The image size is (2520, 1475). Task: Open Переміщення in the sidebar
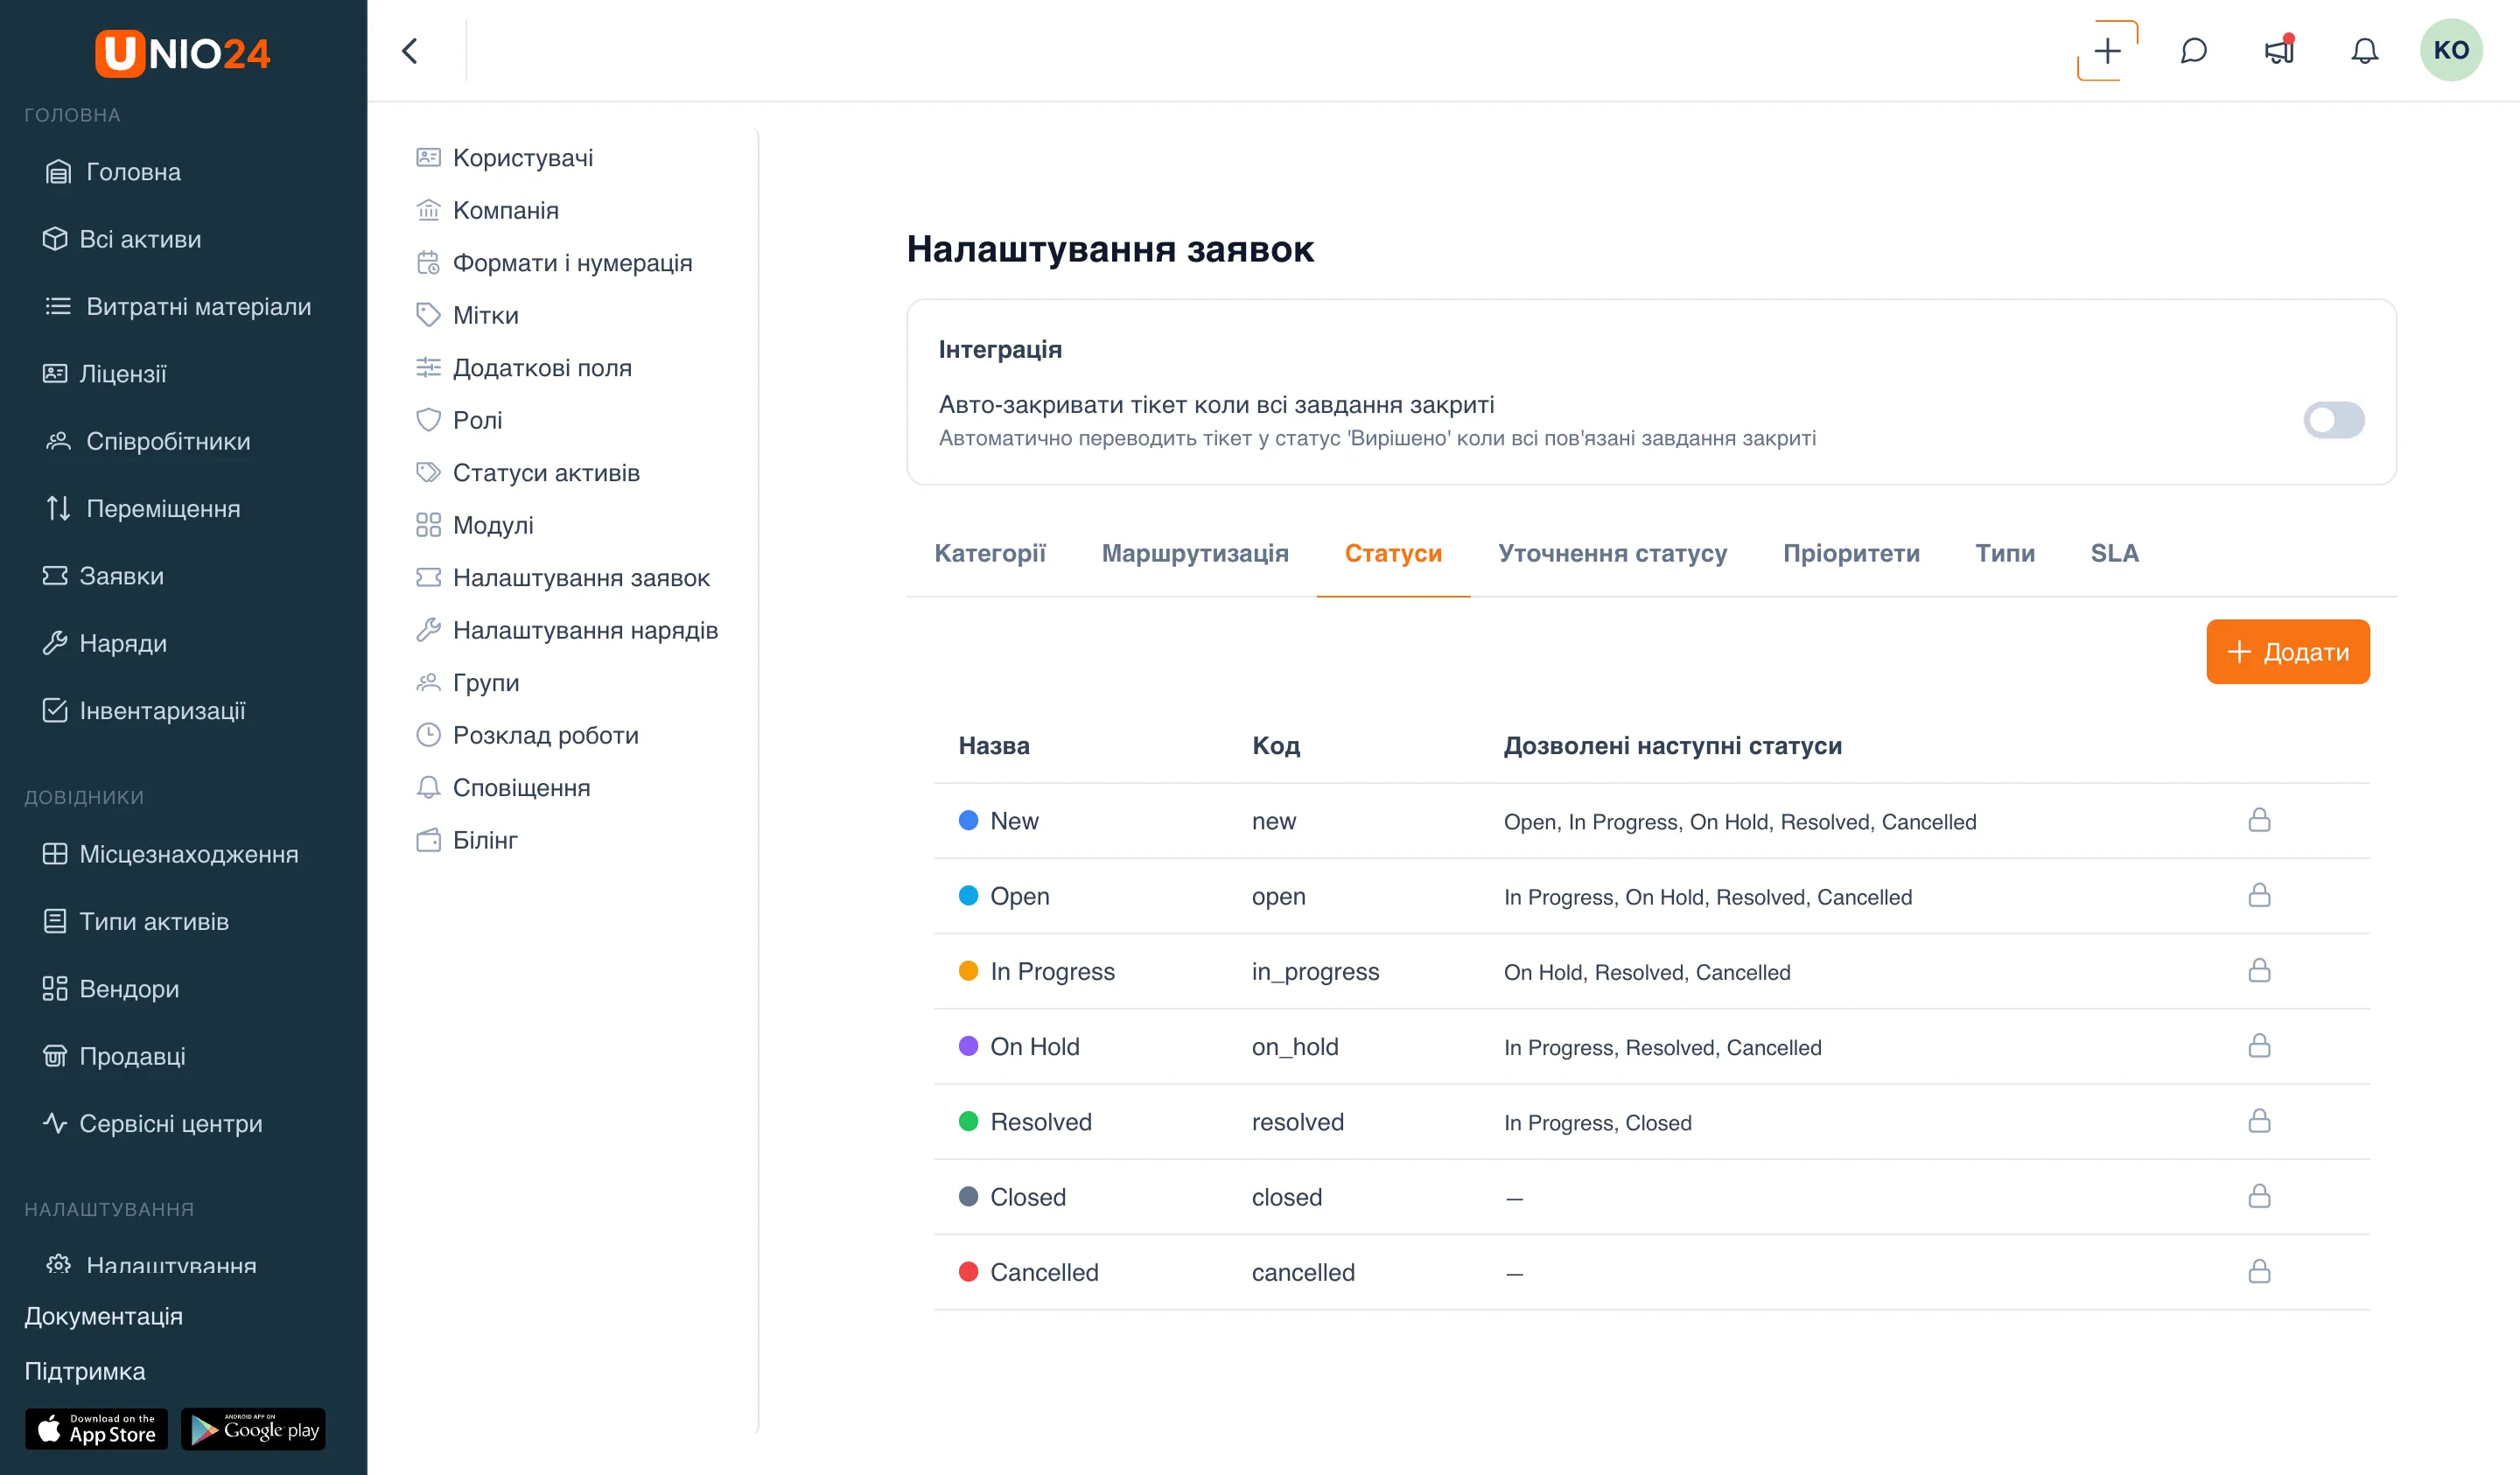point(143,508)
